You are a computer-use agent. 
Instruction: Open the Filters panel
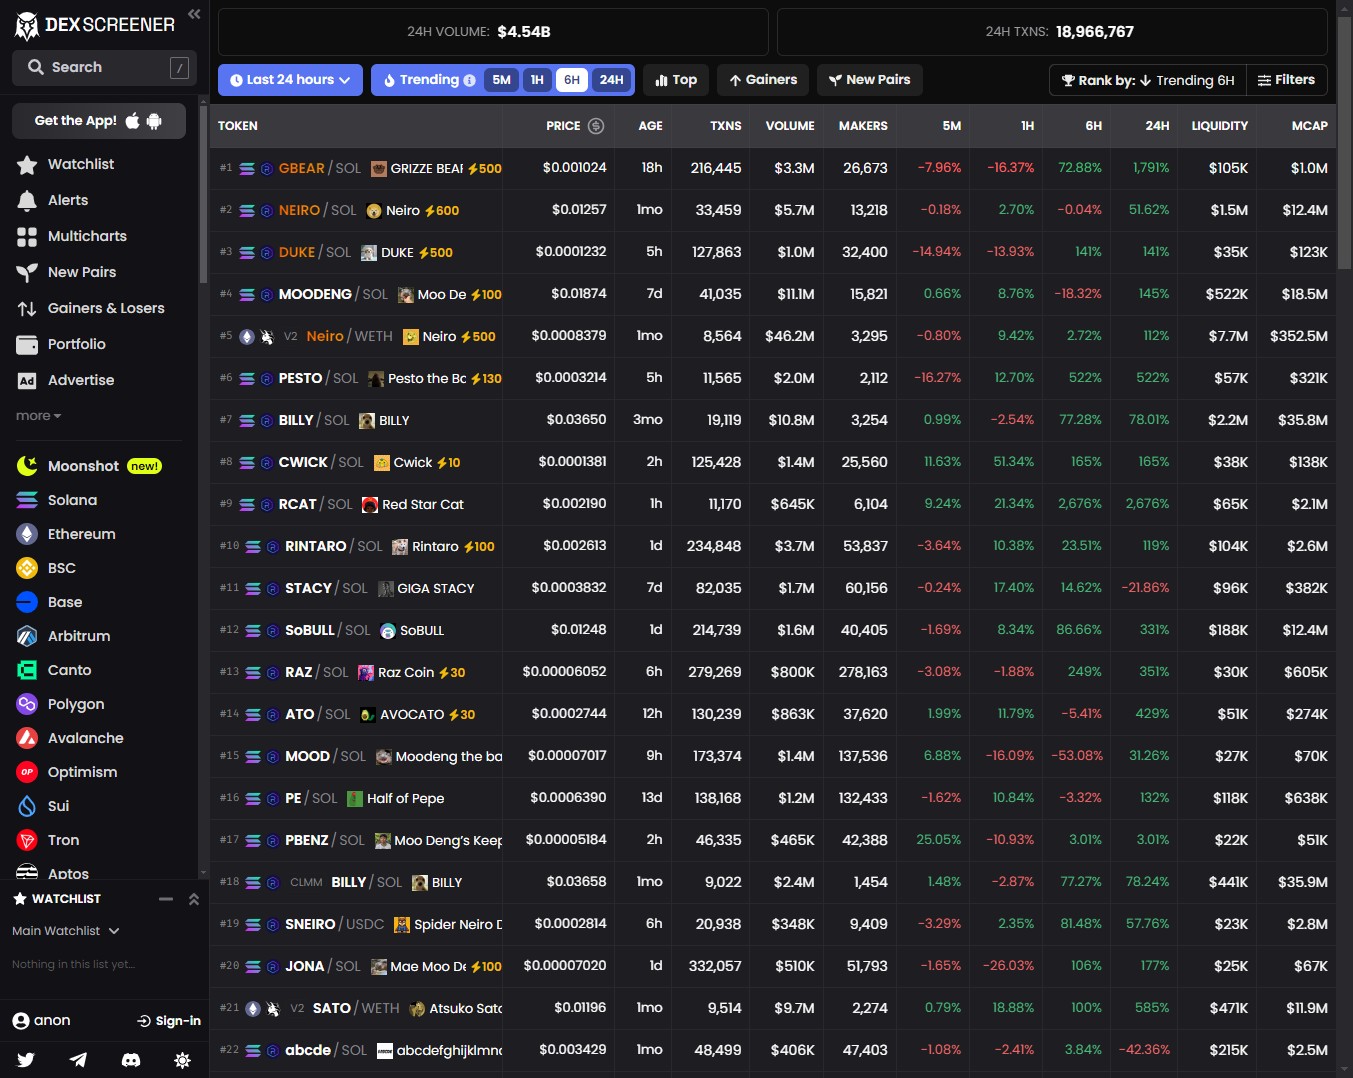[x=1287, y=79]
